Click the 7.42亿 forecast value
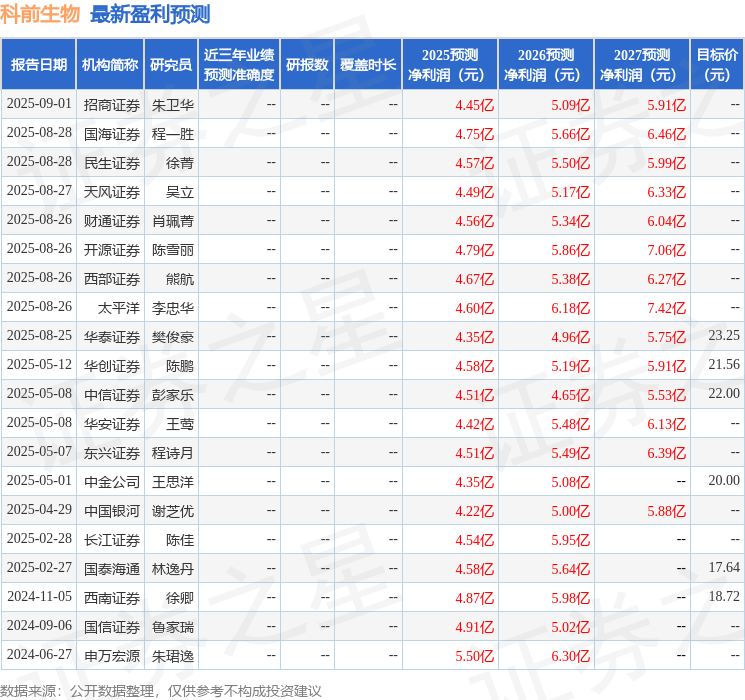The height and width of the screenshot is (700, 745). click(667, 308)
